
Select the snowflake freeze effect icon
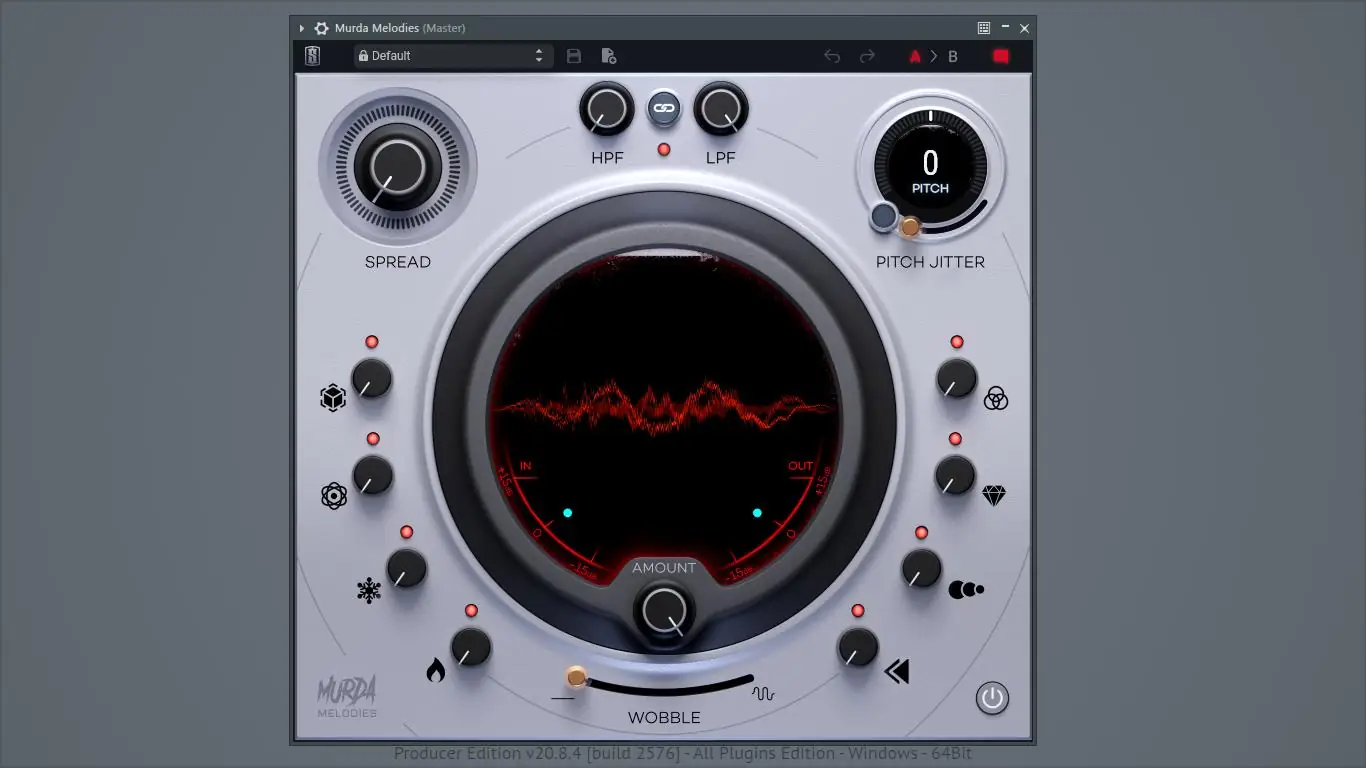[368, 591]
